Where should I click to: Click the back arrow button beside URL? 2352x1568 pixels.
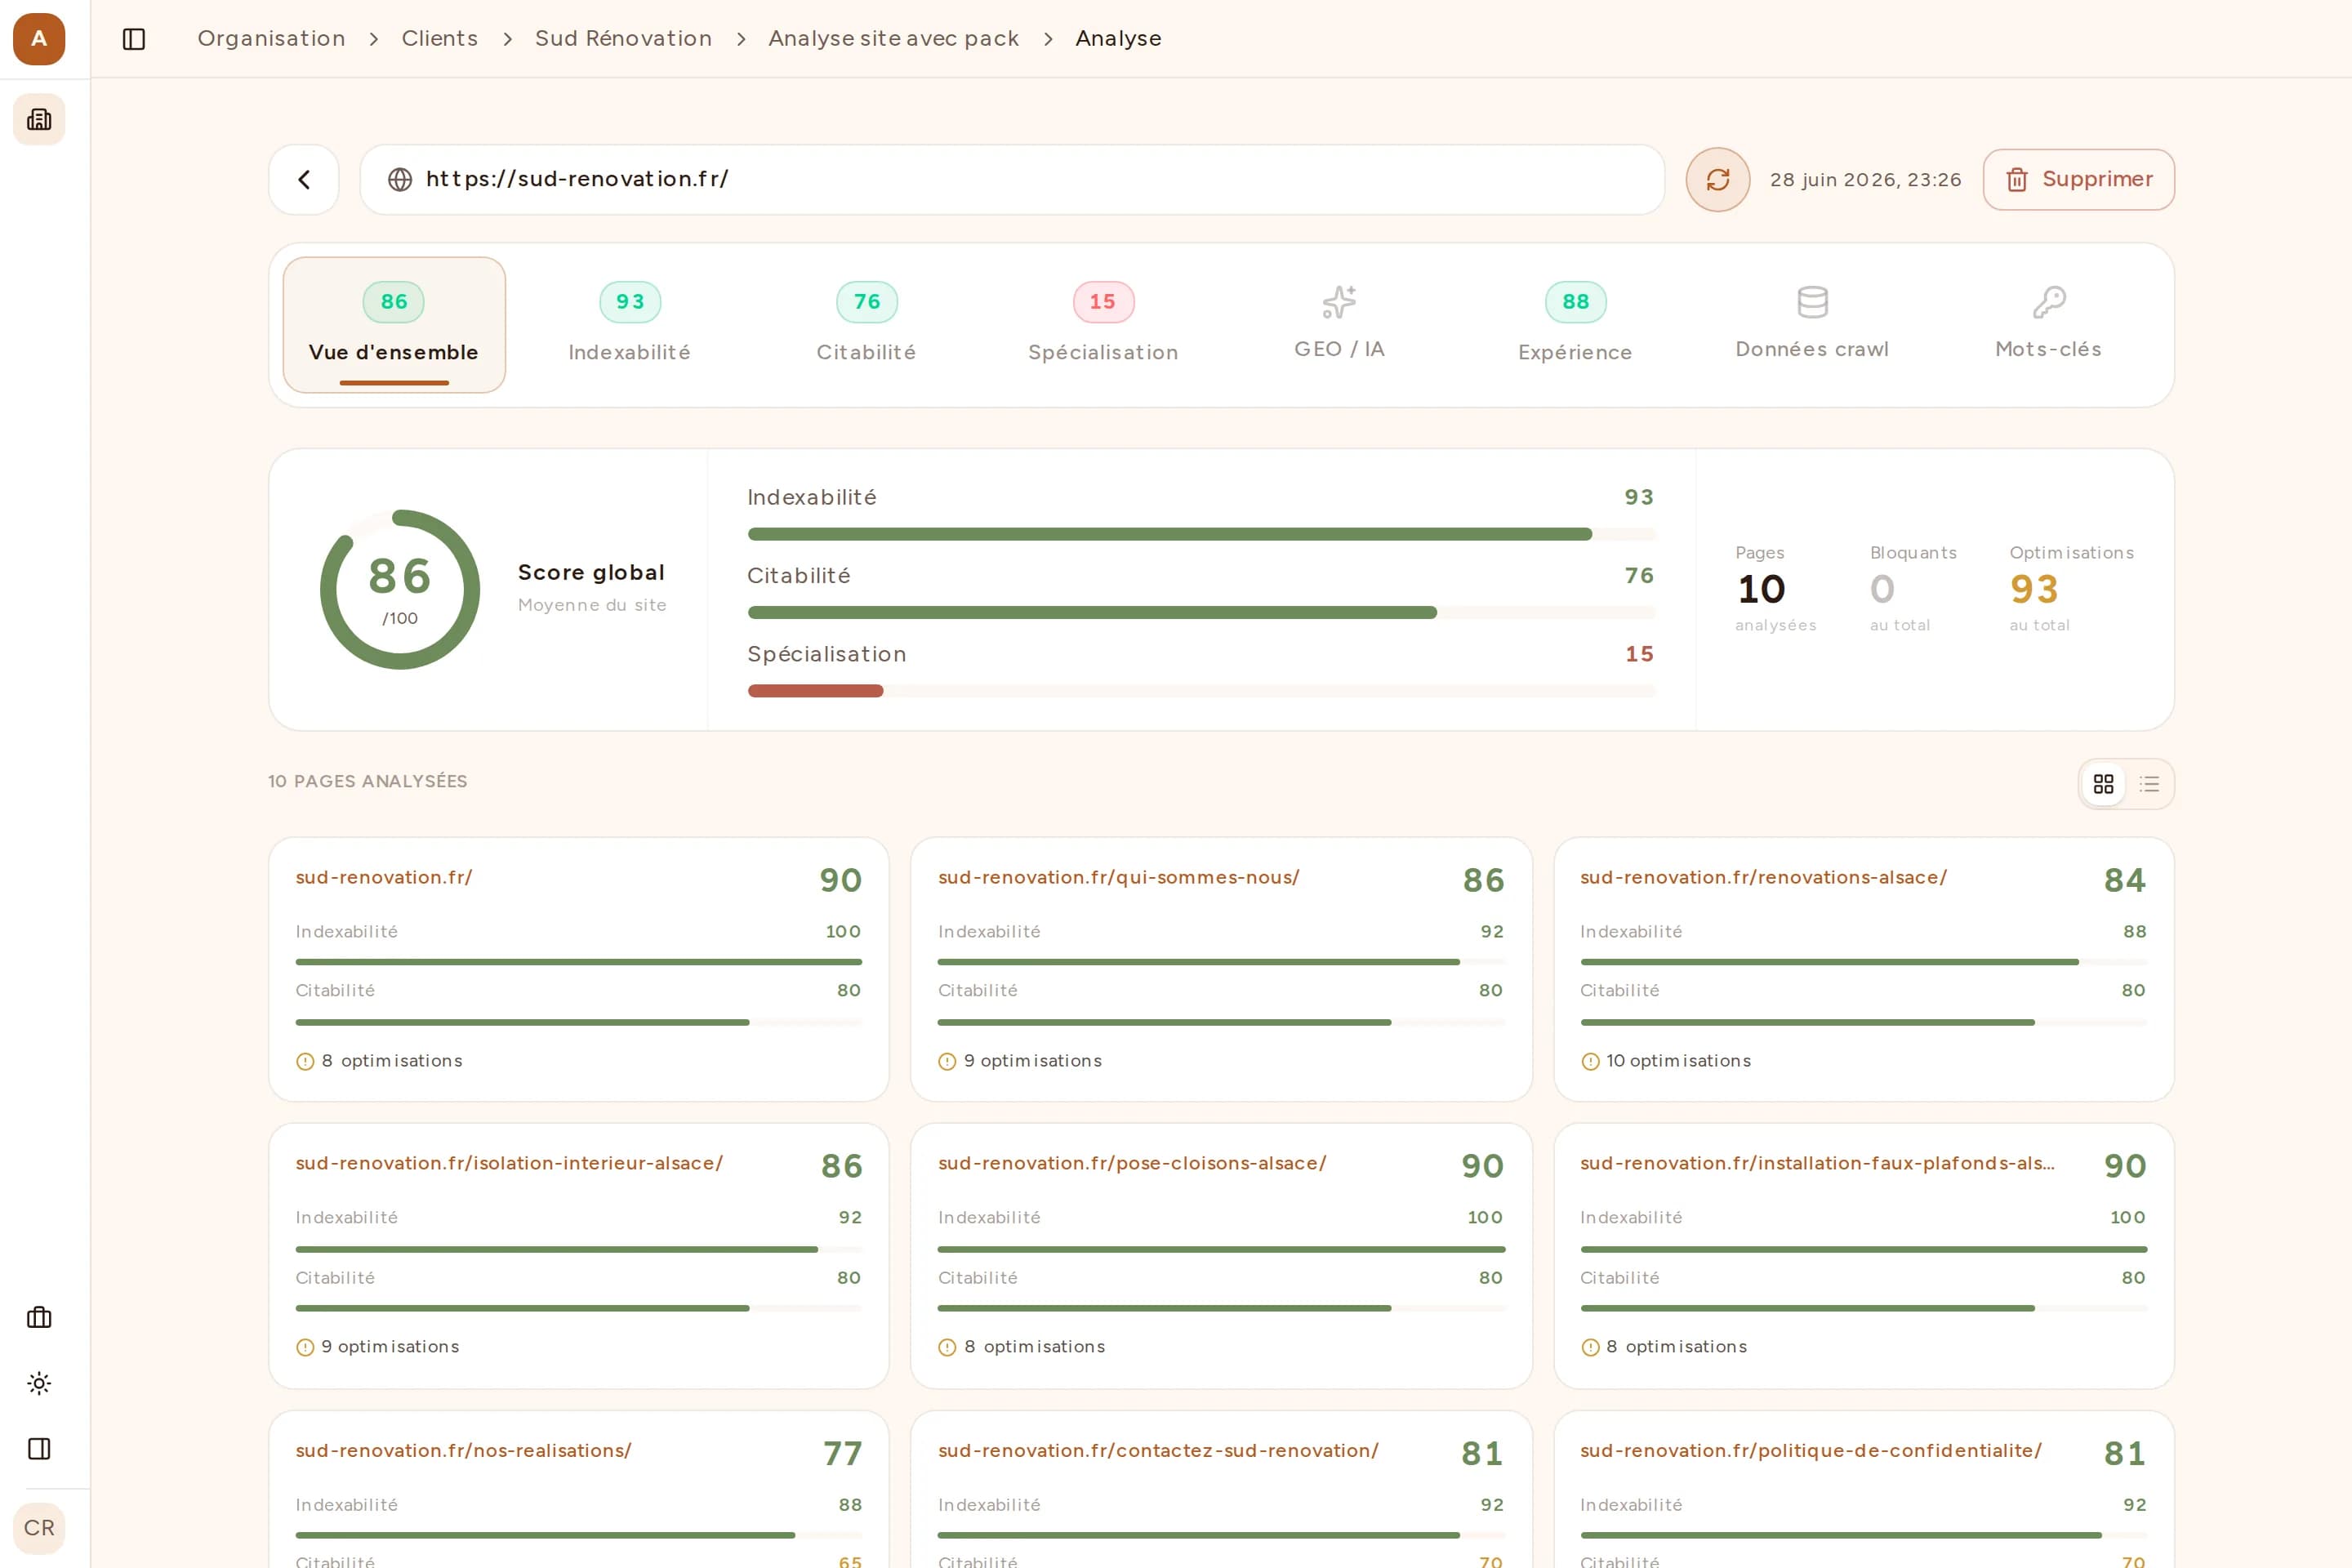[x=304, y=179]
